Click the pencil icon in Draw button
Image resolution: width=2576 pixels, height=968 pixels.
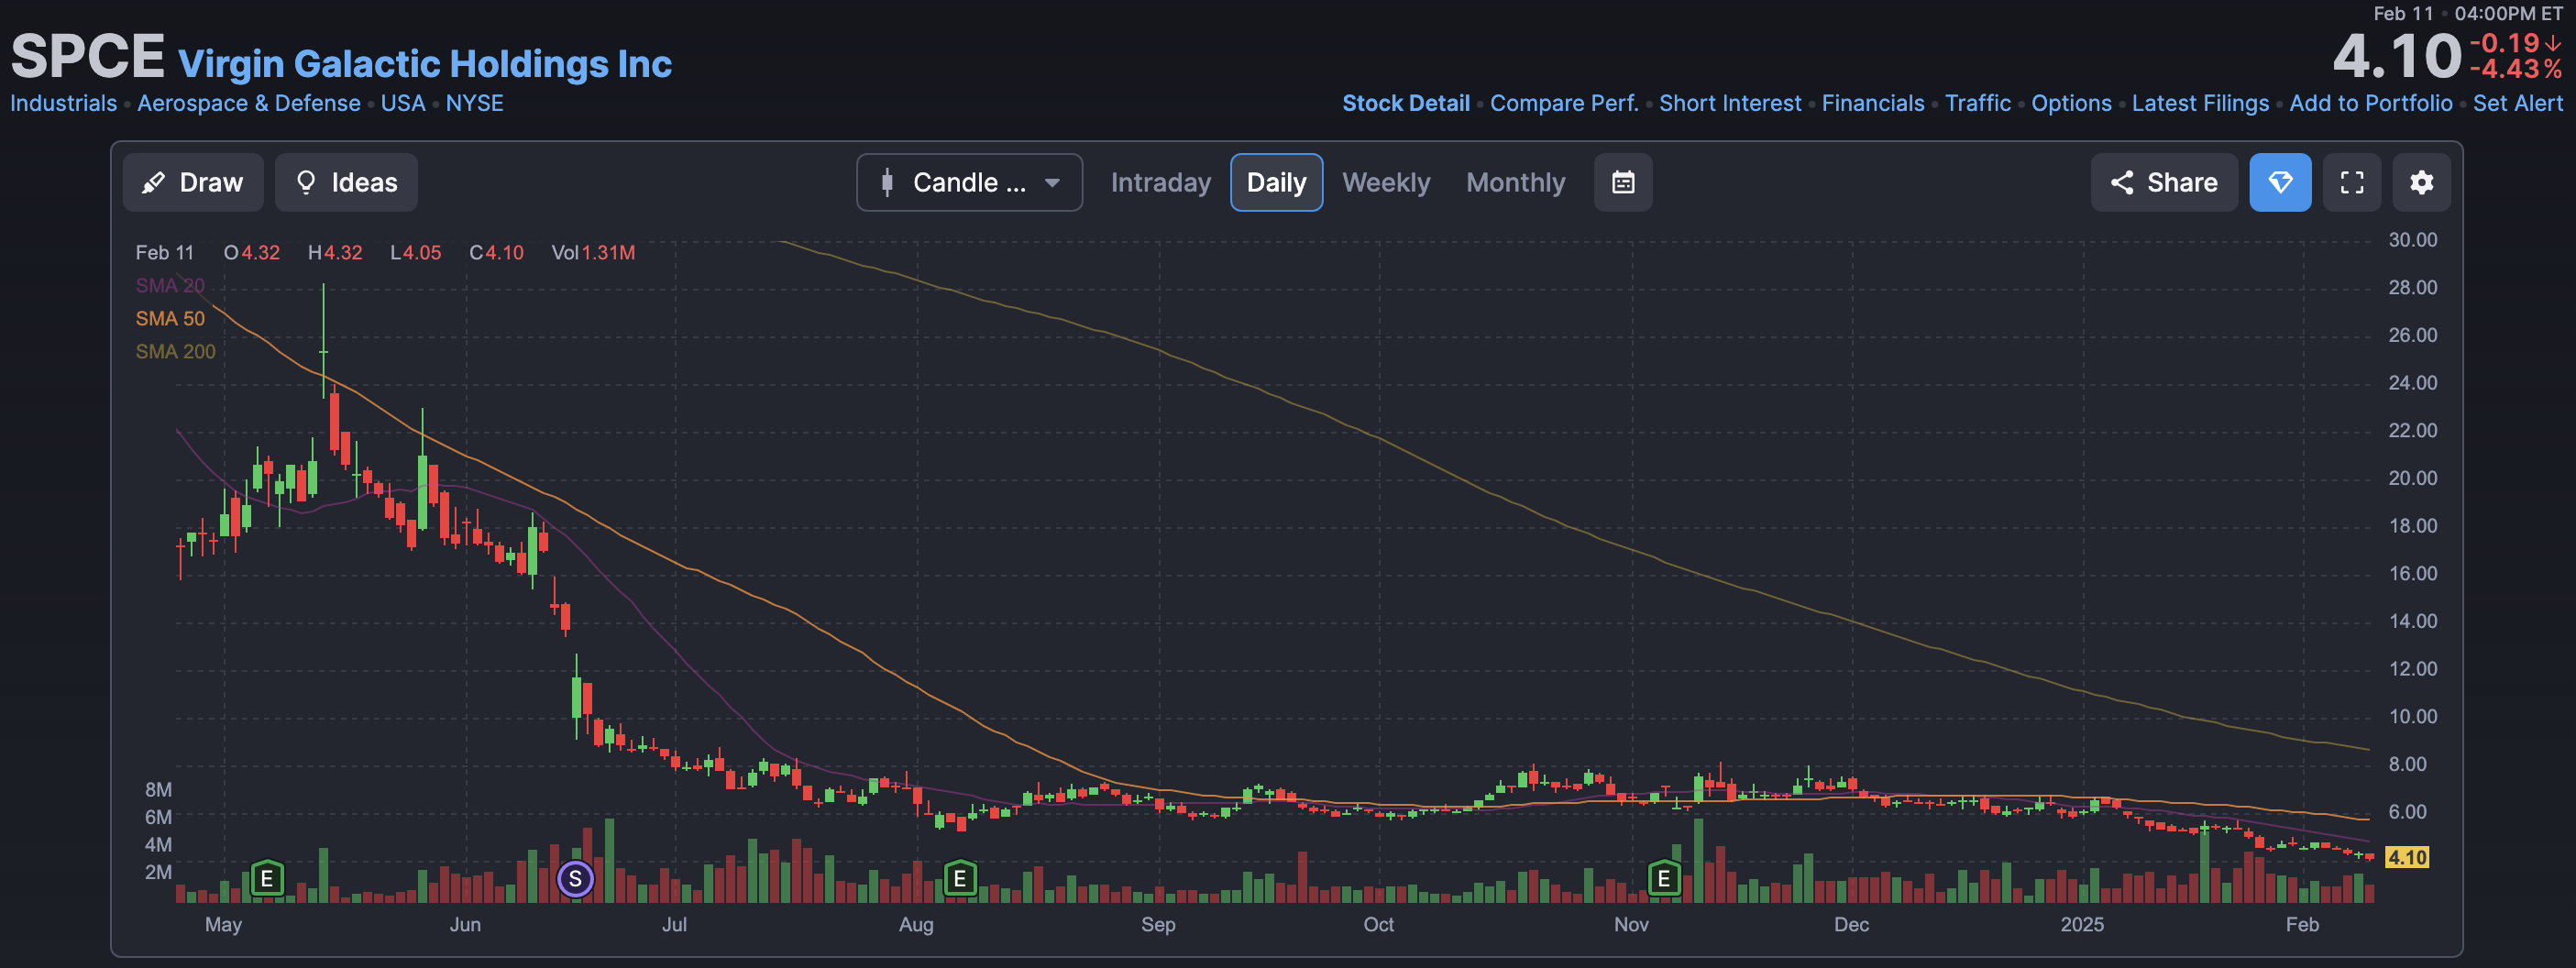(153, 182)
